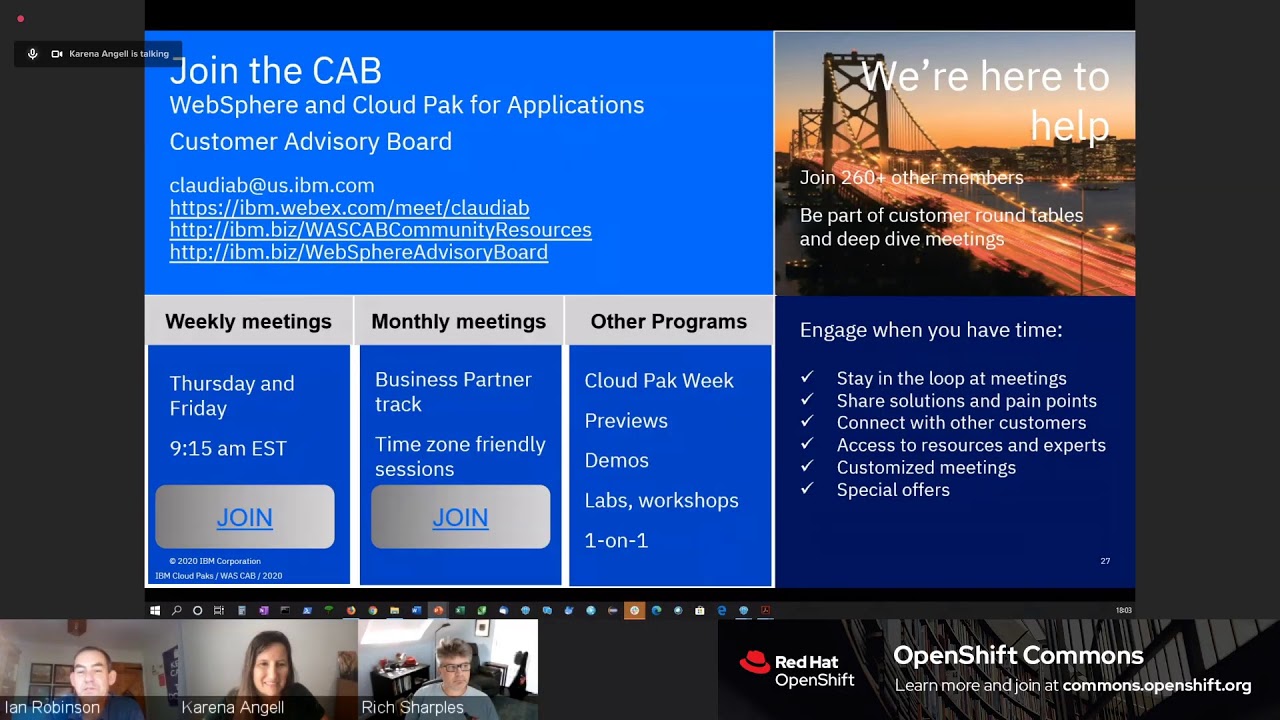
Task: Open Microsoft Store from the taskbar
Action: [699, 610]
